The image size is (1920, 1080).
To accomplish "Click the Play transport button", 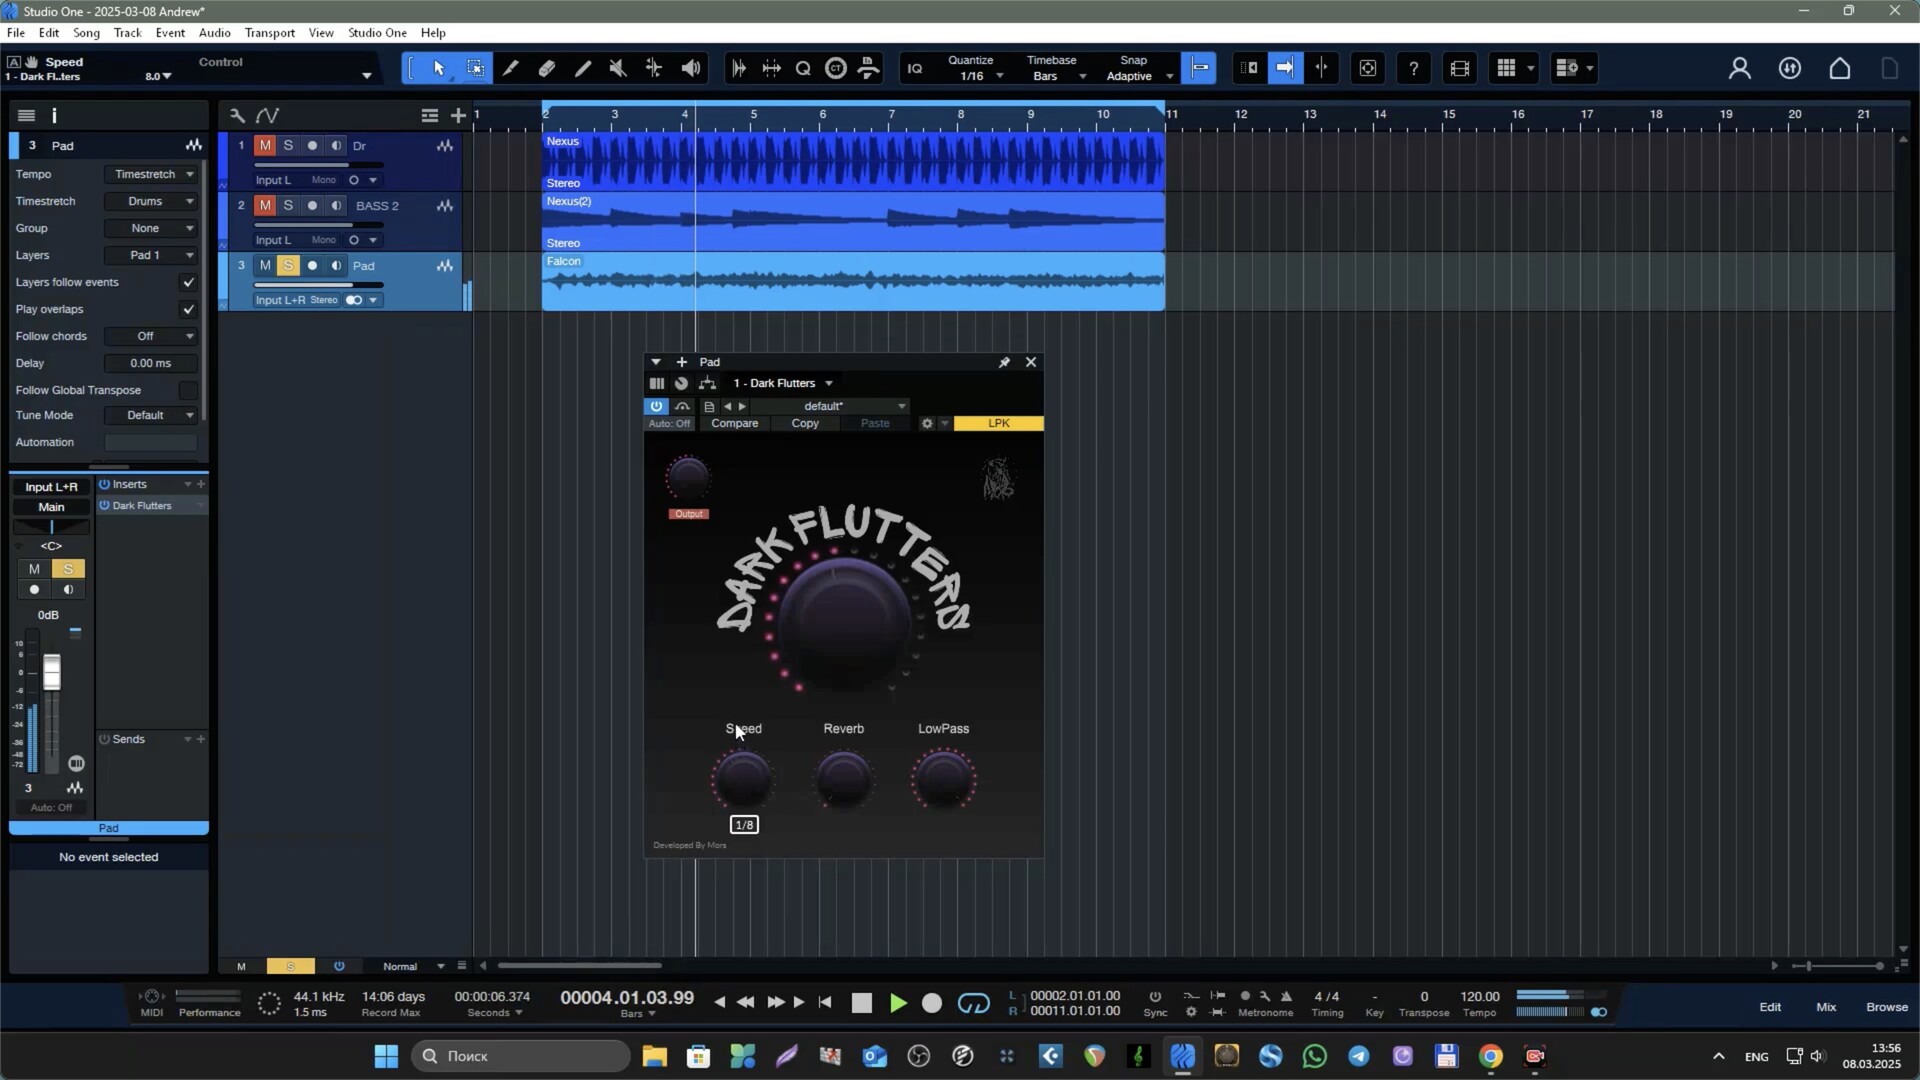I will pyautogui.click(x=898, y=1003).
